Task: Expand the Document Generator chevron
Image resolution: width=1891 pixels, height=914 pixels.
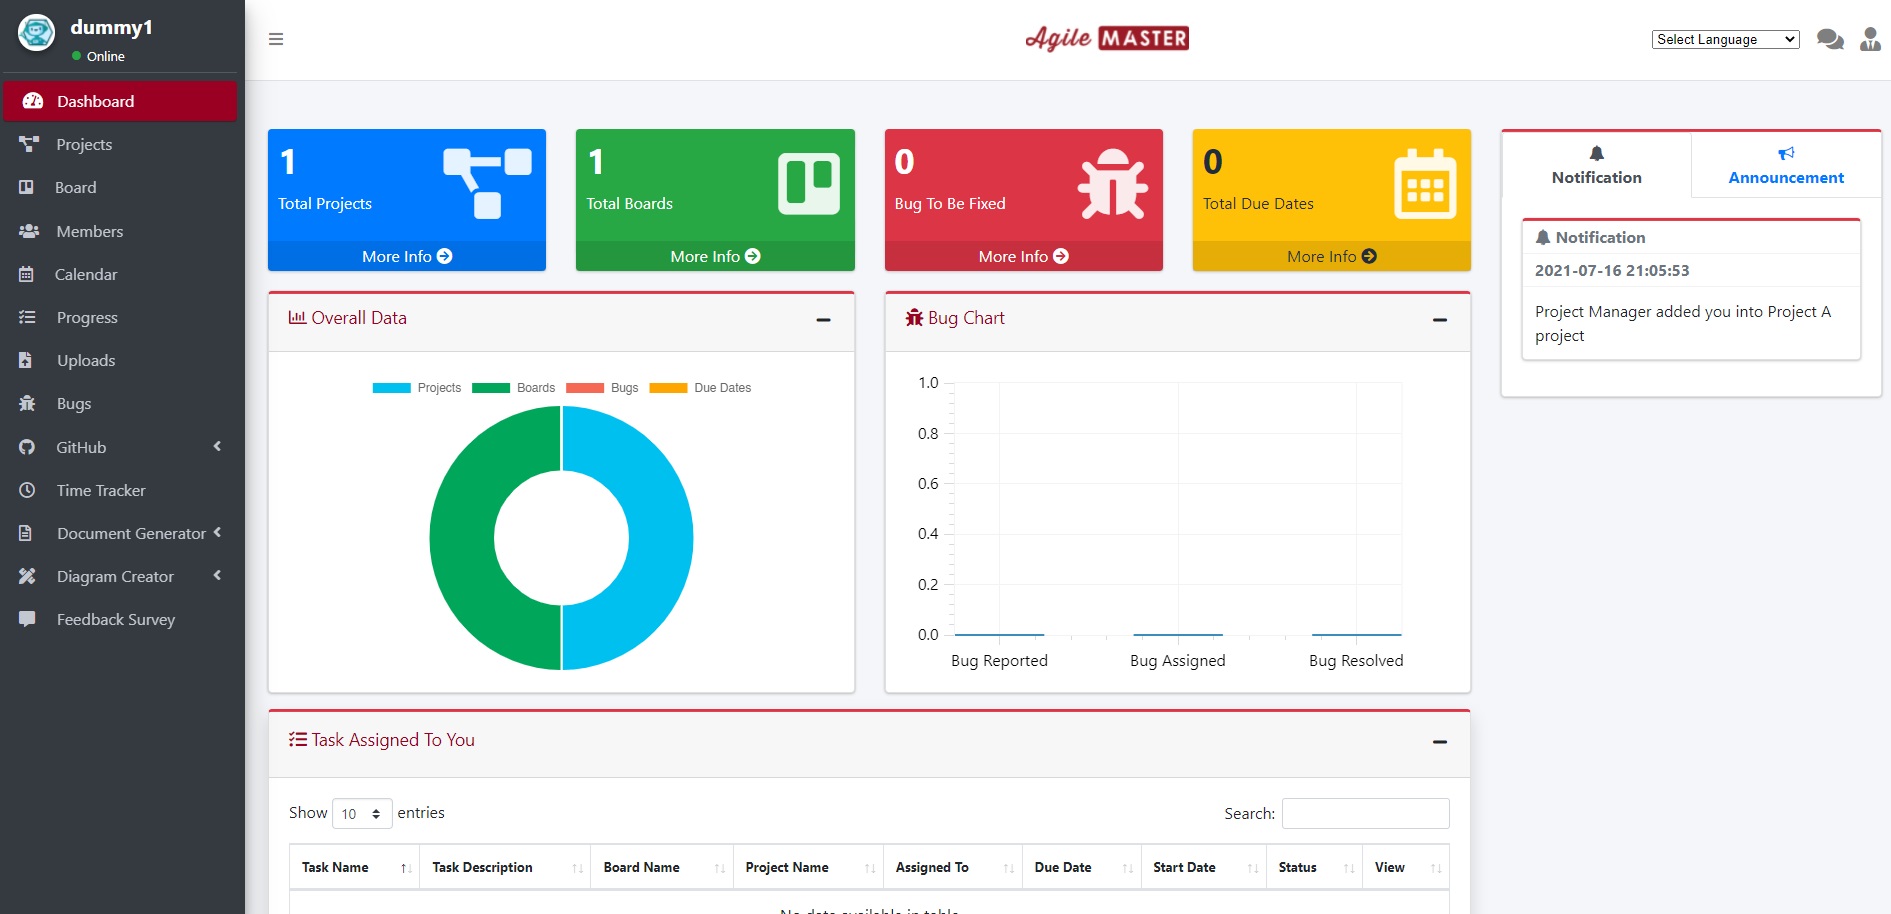Action: click(x=217, y=532)
